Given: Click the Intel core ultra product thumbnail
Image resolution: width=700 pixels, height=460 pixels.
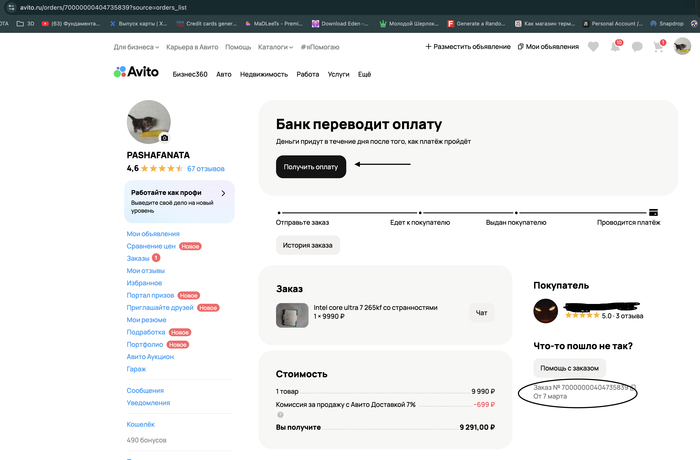Looking at the screenshot, I should pyautogui.click(x=291, y=315).
